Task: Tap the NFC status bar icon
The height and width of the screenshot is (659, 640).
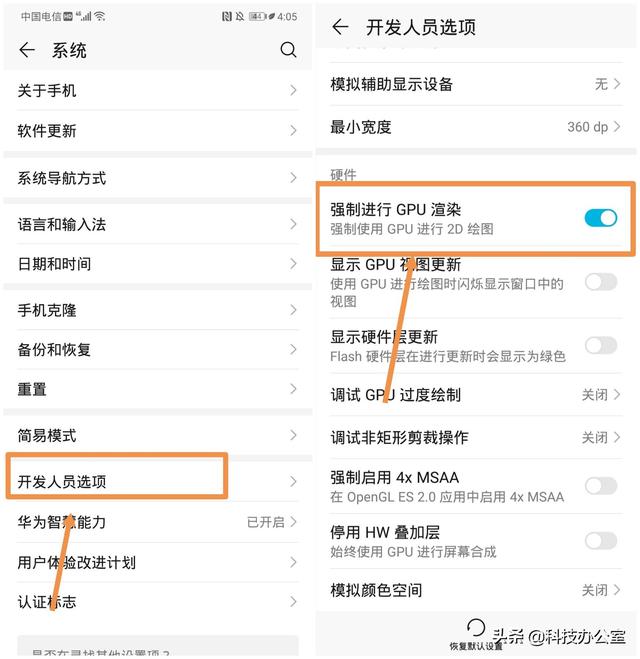Action: 227,16
